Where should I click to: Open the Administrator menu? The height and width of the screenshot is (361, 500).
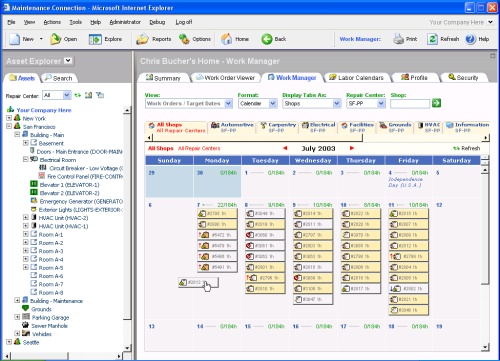[x=125, y=22]
